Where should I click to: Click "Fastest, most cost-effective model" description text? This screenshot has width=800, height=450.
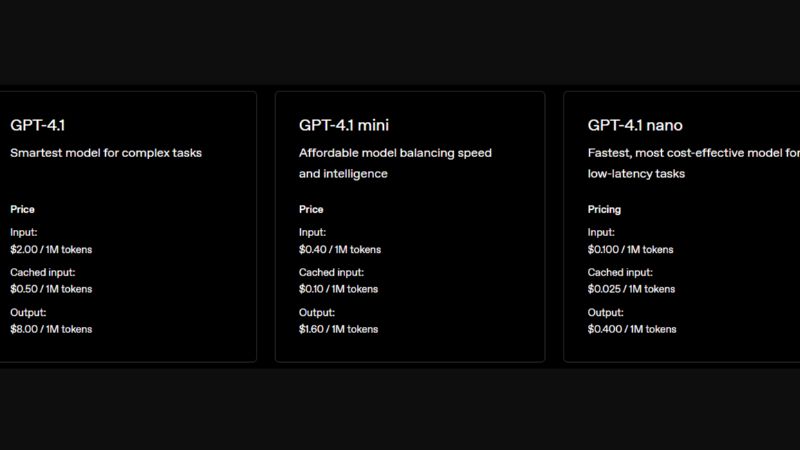(x=692, y=153)
